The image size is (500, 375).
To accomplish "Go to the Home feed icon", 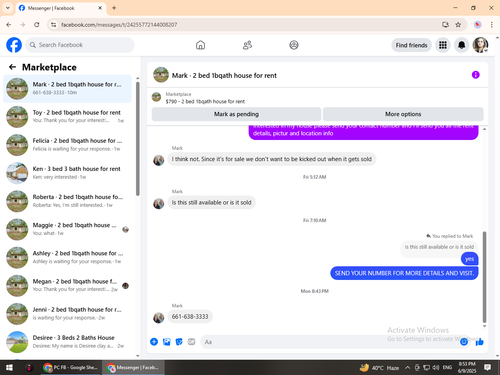I will 200,45.
